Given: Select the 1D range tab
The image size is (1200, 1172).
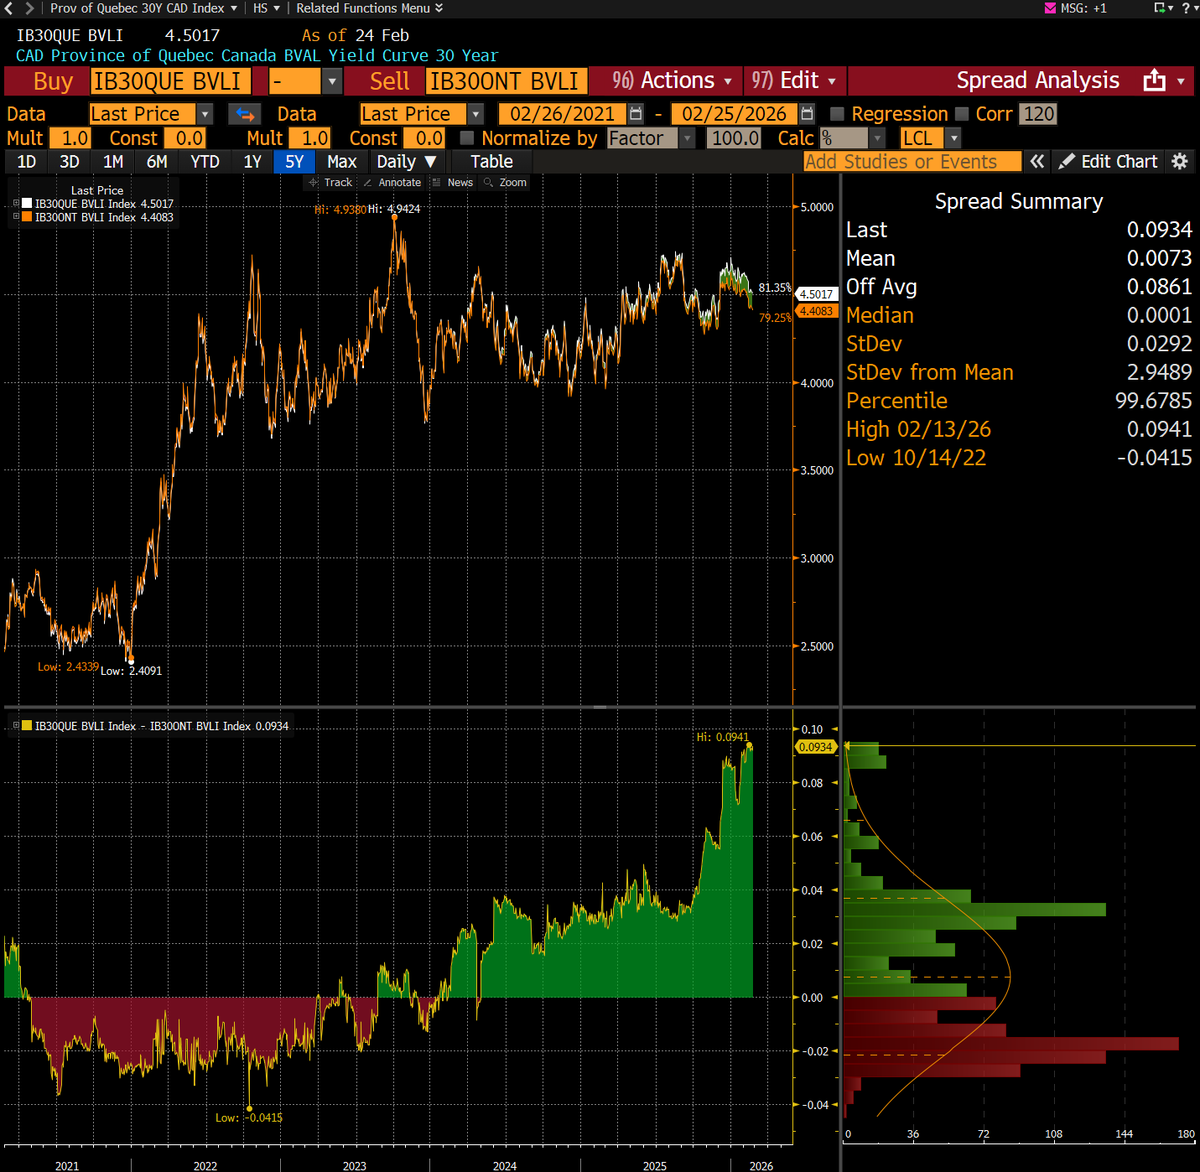Looking at the screenshot, I should pyautogui.click(x=26, y=162).
